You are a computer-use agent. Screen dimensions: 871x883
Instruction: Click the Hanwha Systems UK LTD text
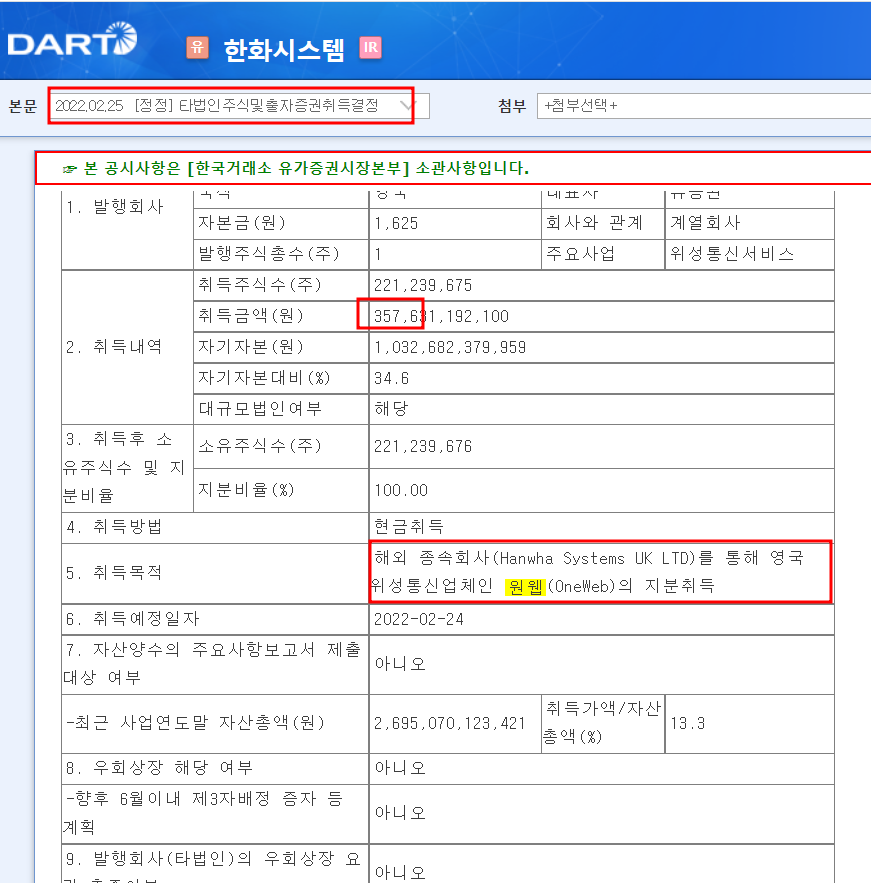point(597,559)
